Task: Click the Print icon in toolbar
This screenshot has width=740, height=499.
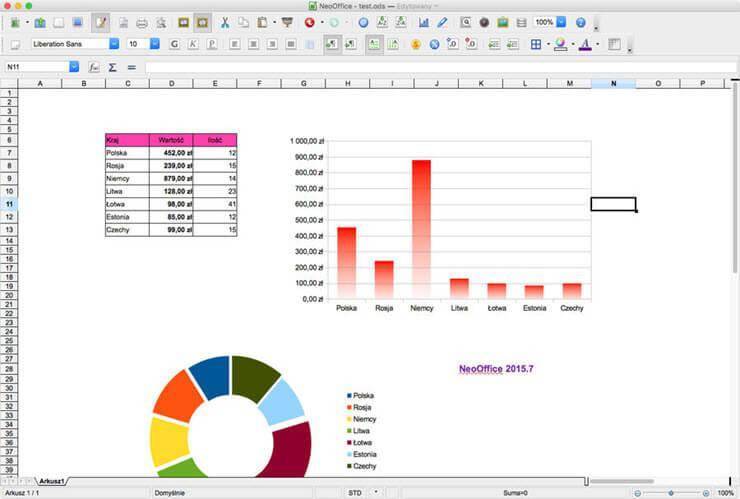Action: click(x=142, y=22)
